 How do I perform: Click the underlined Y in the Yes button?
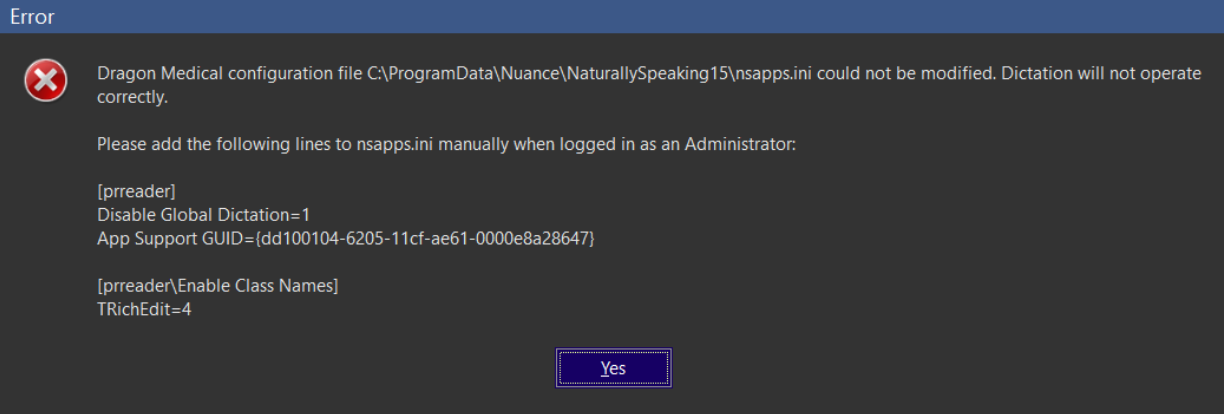click(x=605, y=368)
